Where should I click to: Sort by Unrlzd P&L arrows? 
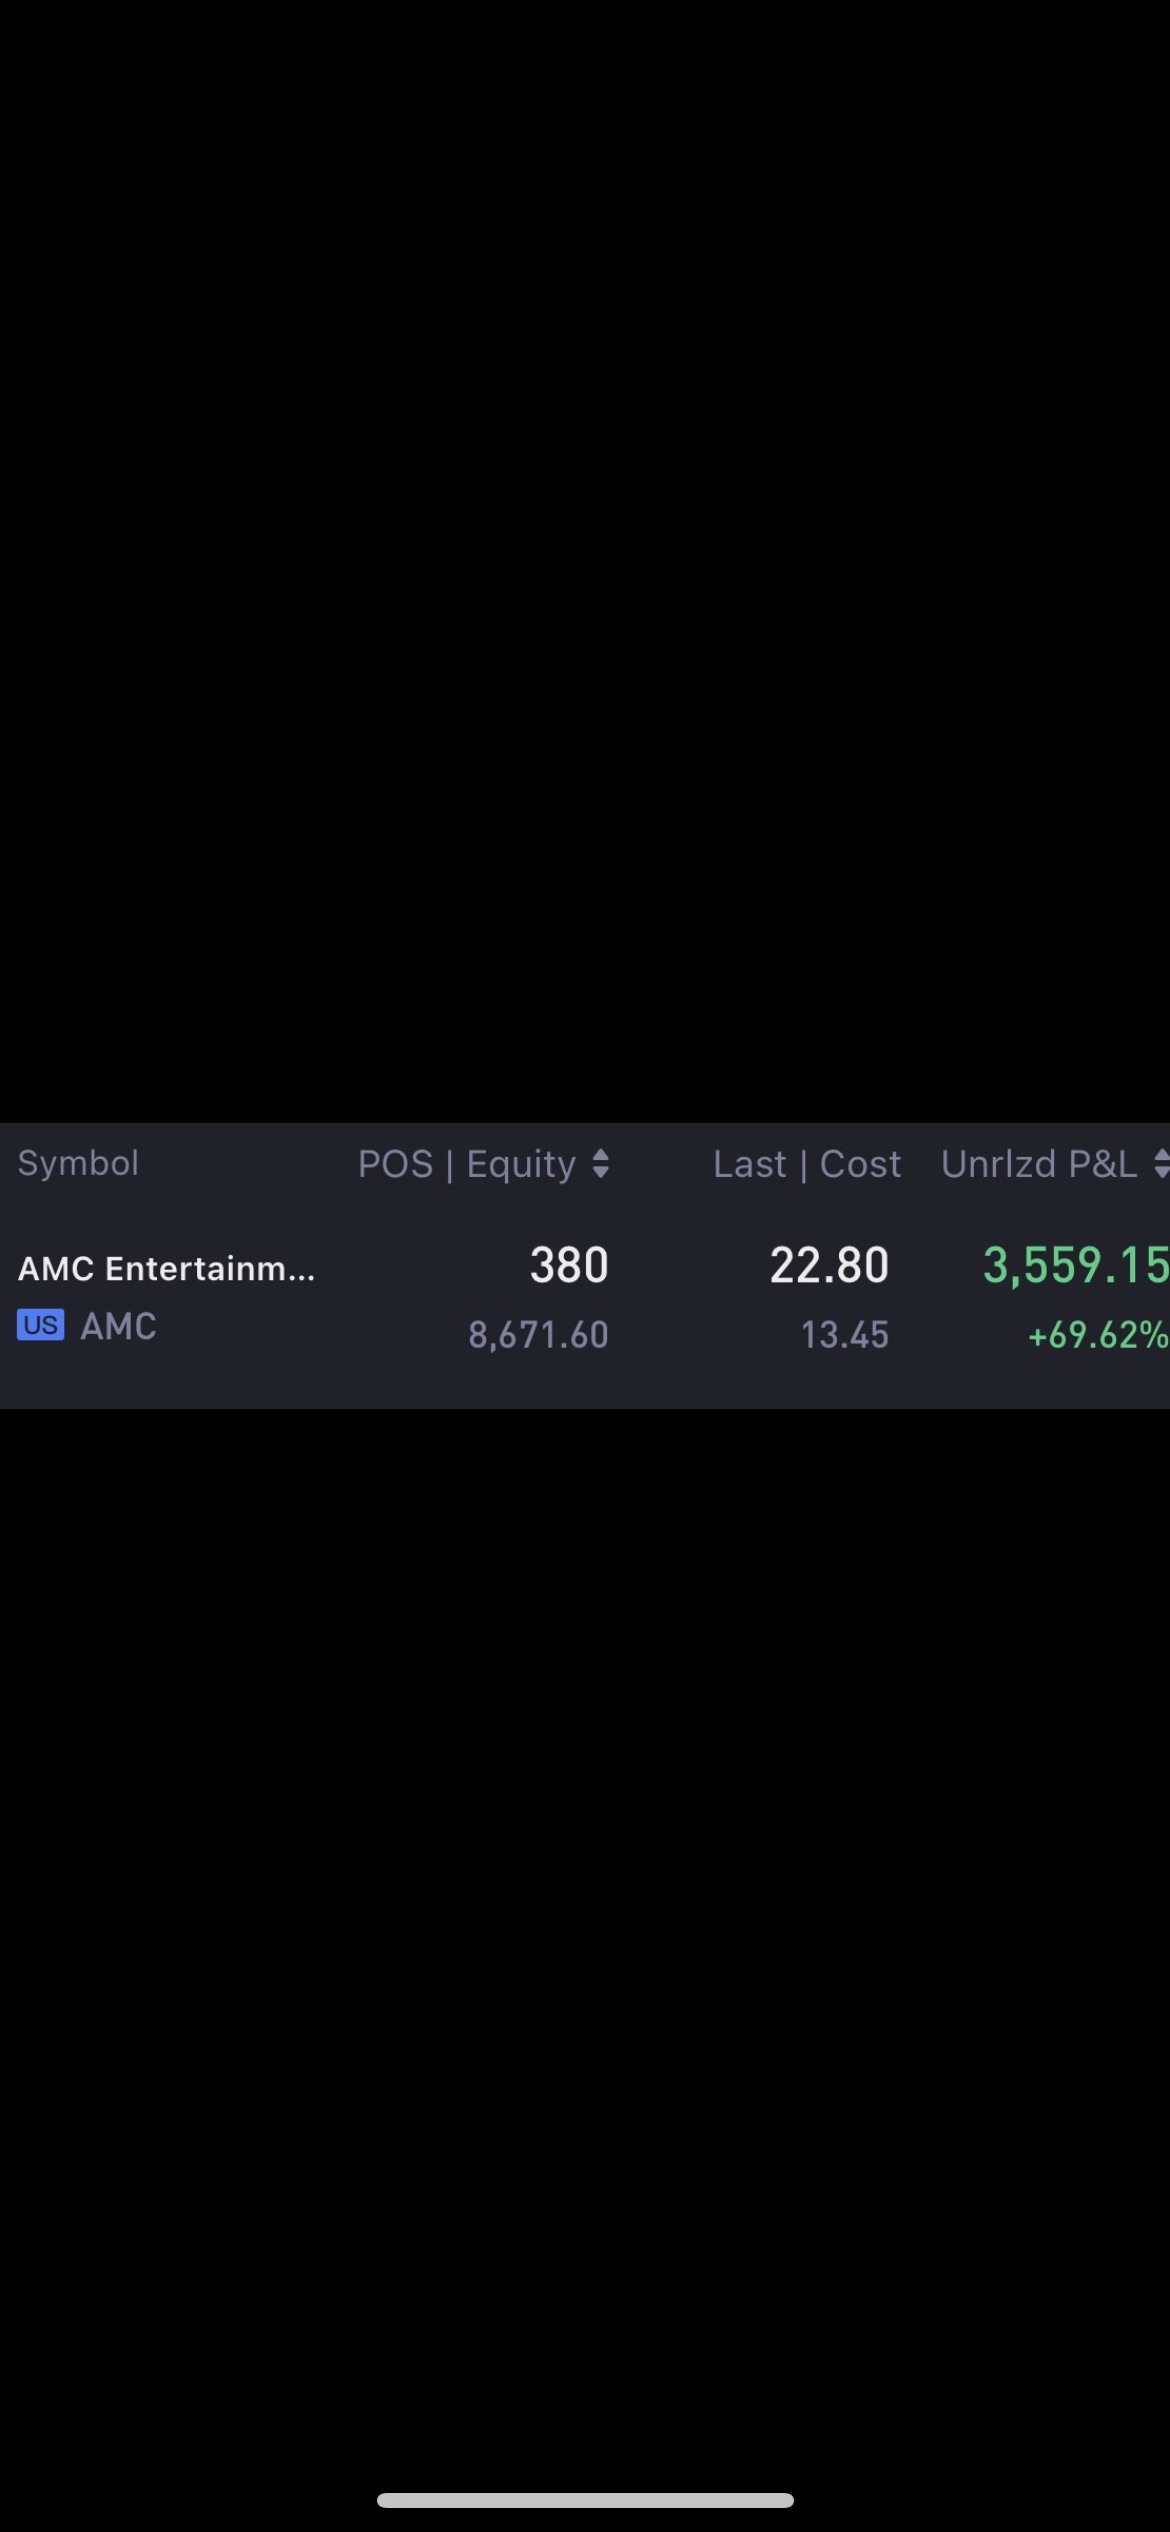[1161, 1164]
